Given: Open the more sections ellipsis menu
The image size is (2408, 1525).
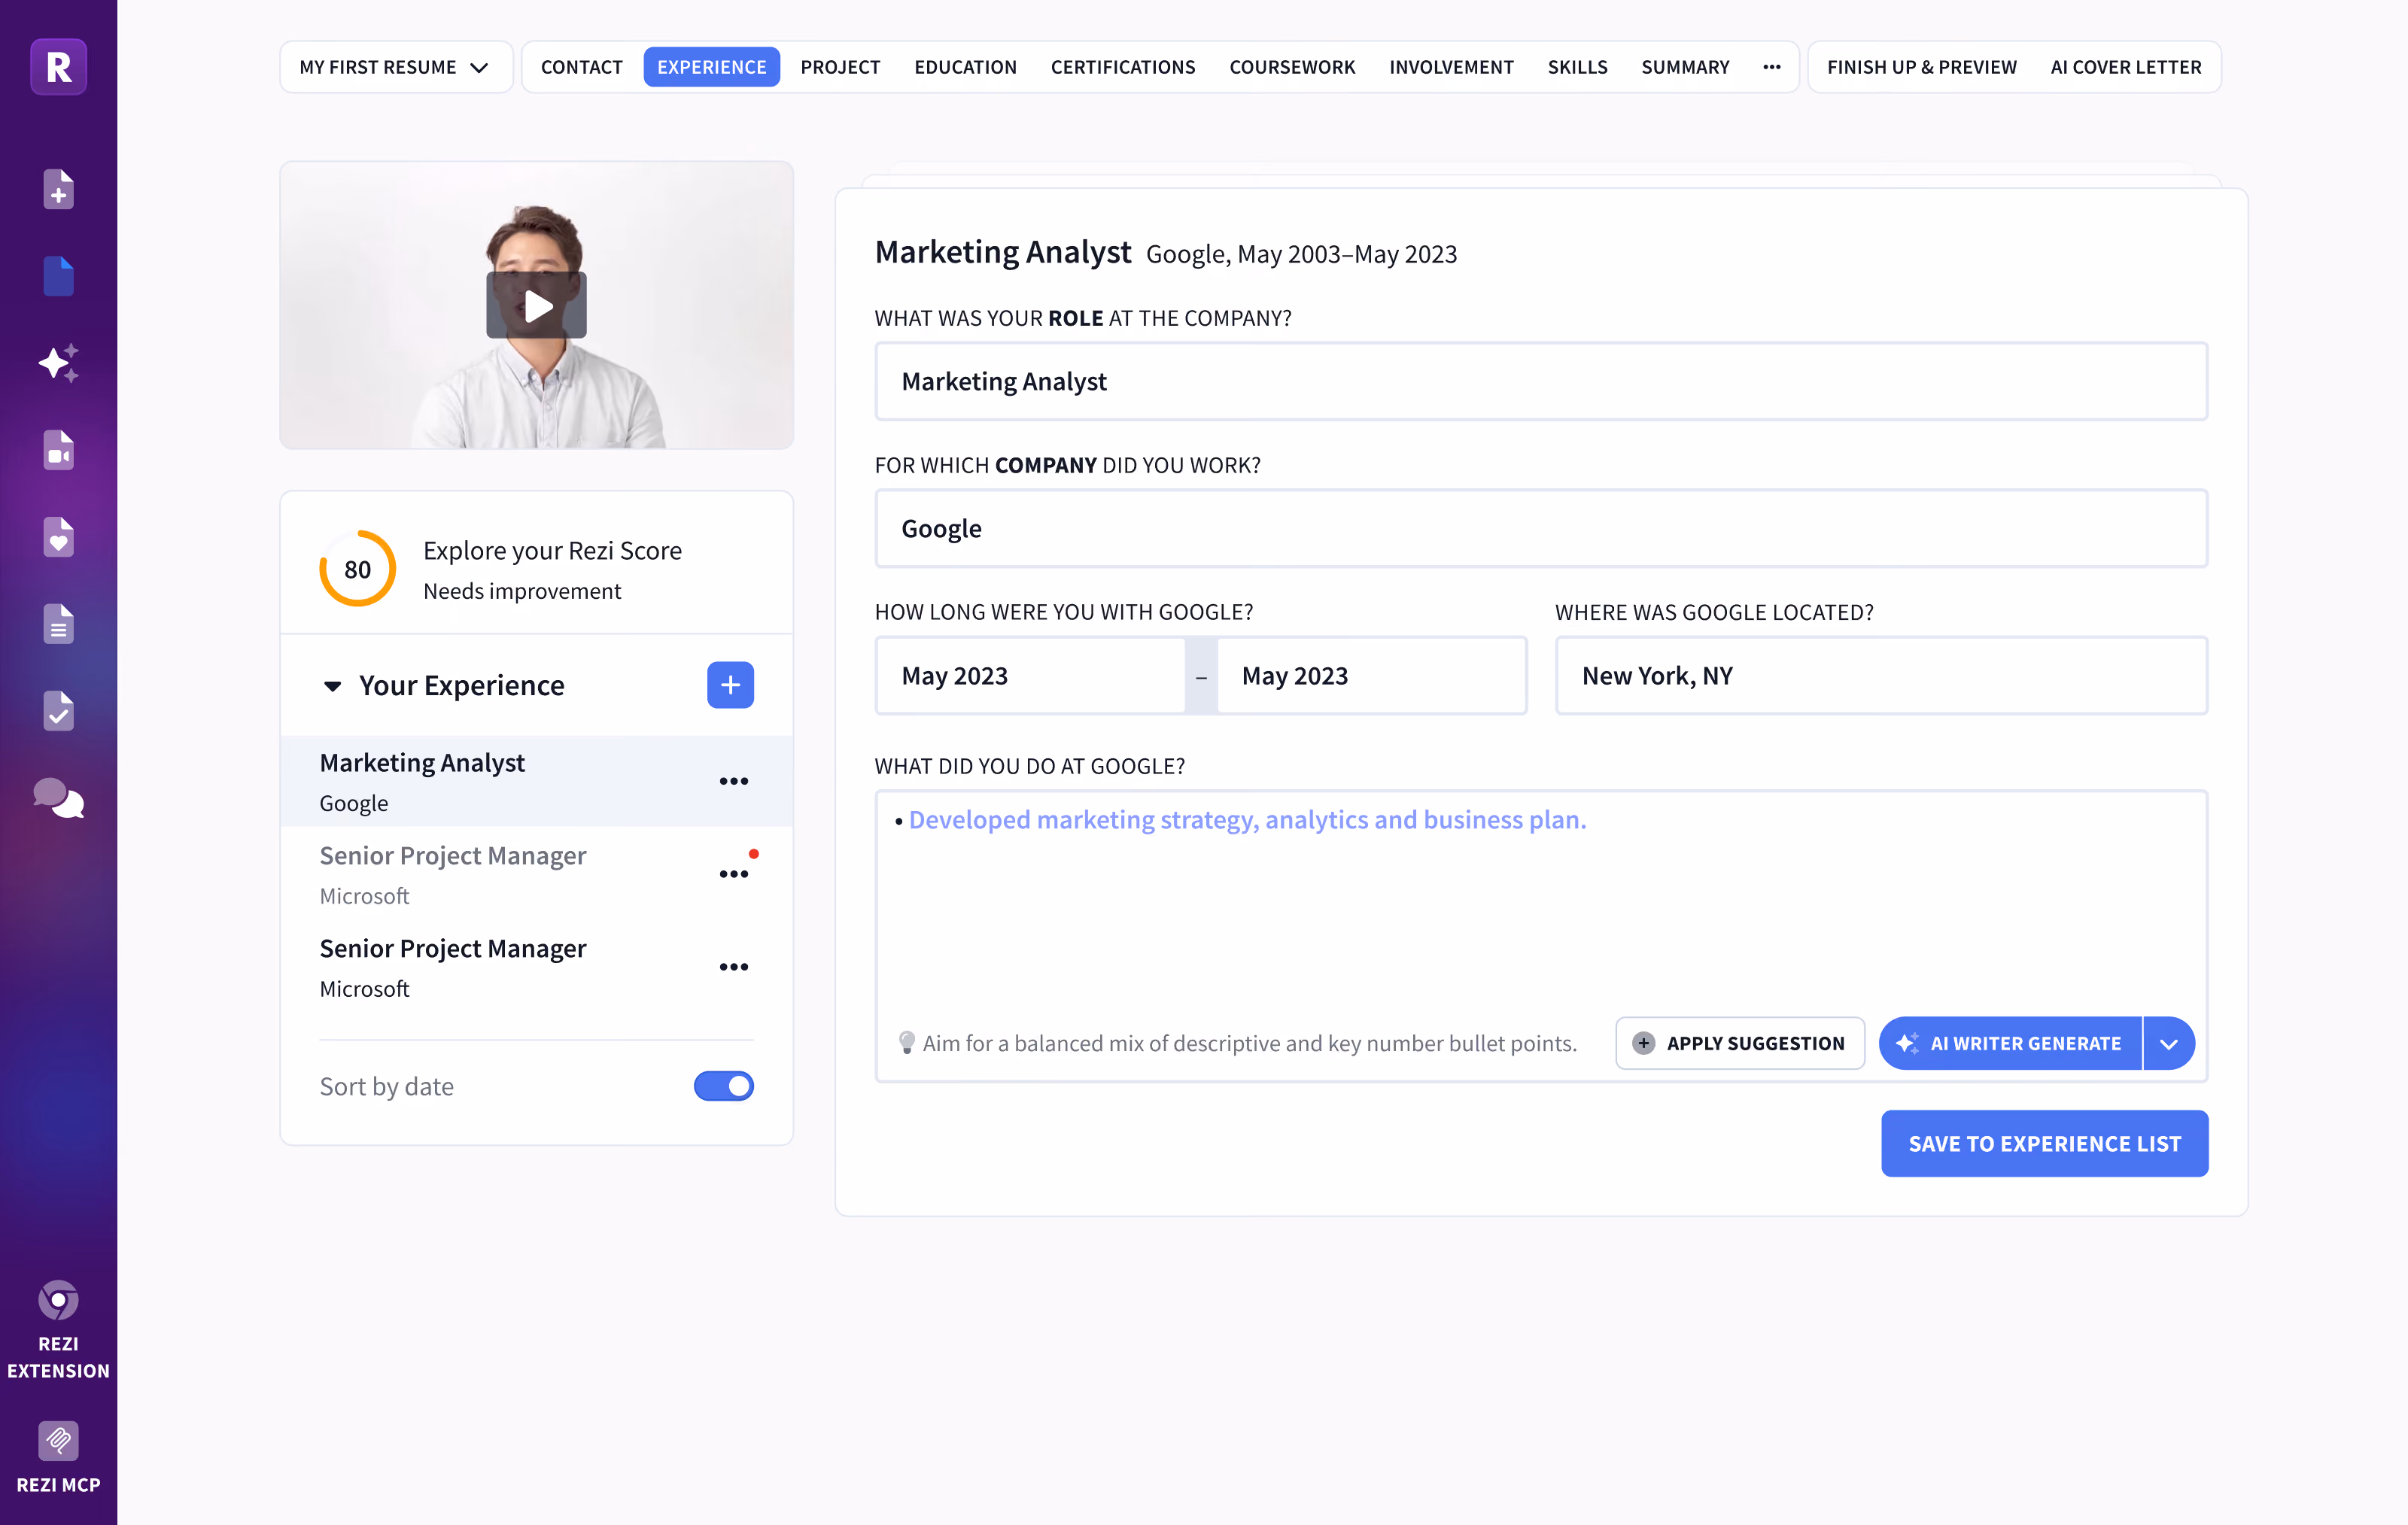Looking at the screenshot, I should tap(1772, 67).
